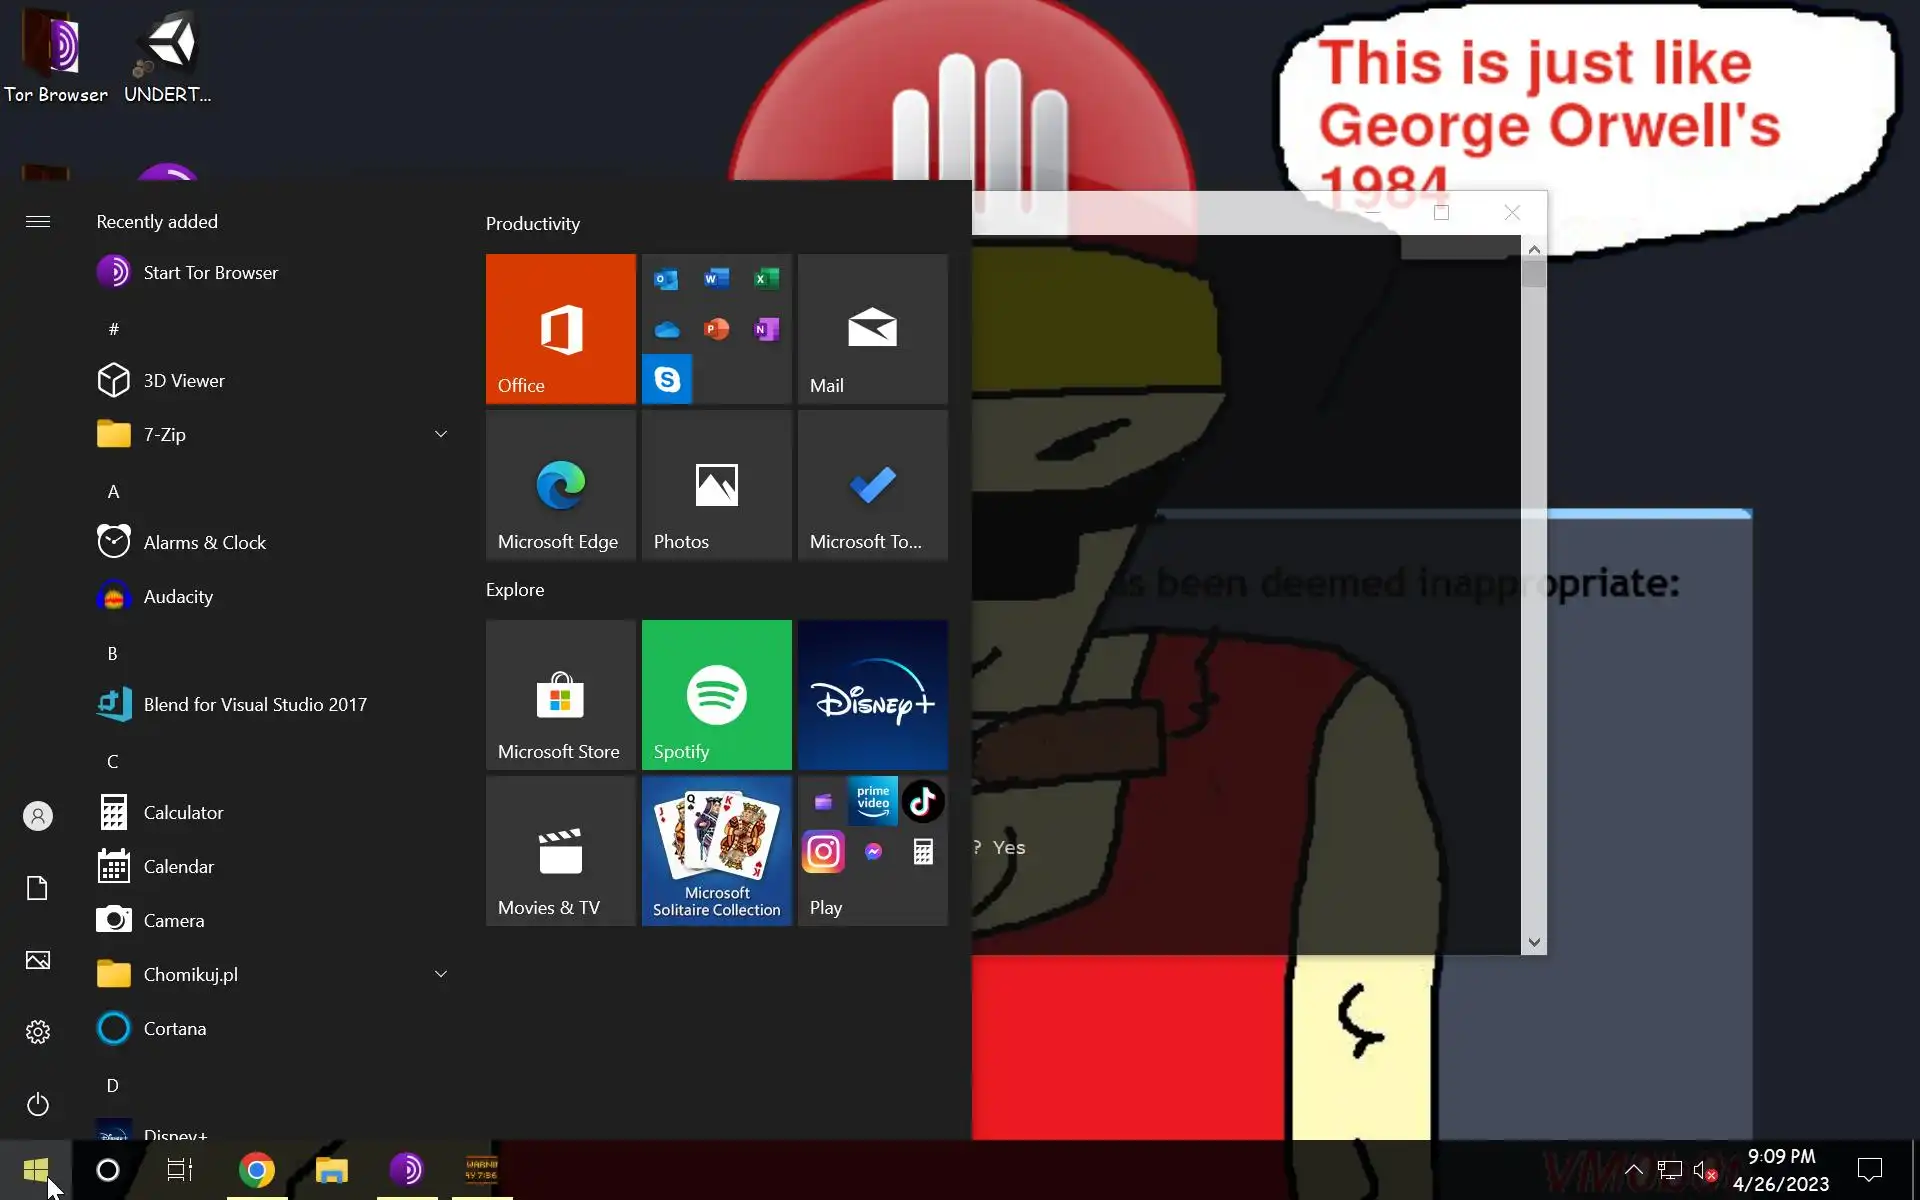Open the Microsoft Edge tile

tap(560, 485)
